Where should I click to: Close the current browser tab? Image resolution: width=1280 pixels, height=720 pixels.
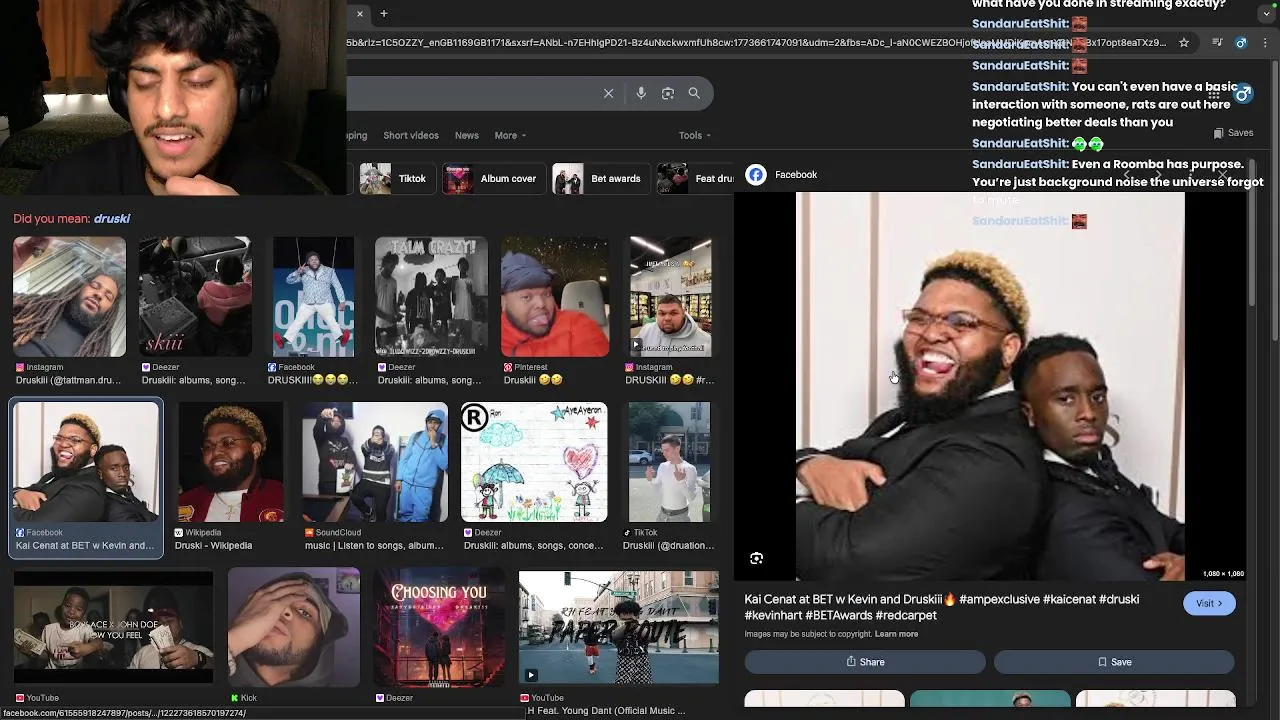click(x=360, y=14)
